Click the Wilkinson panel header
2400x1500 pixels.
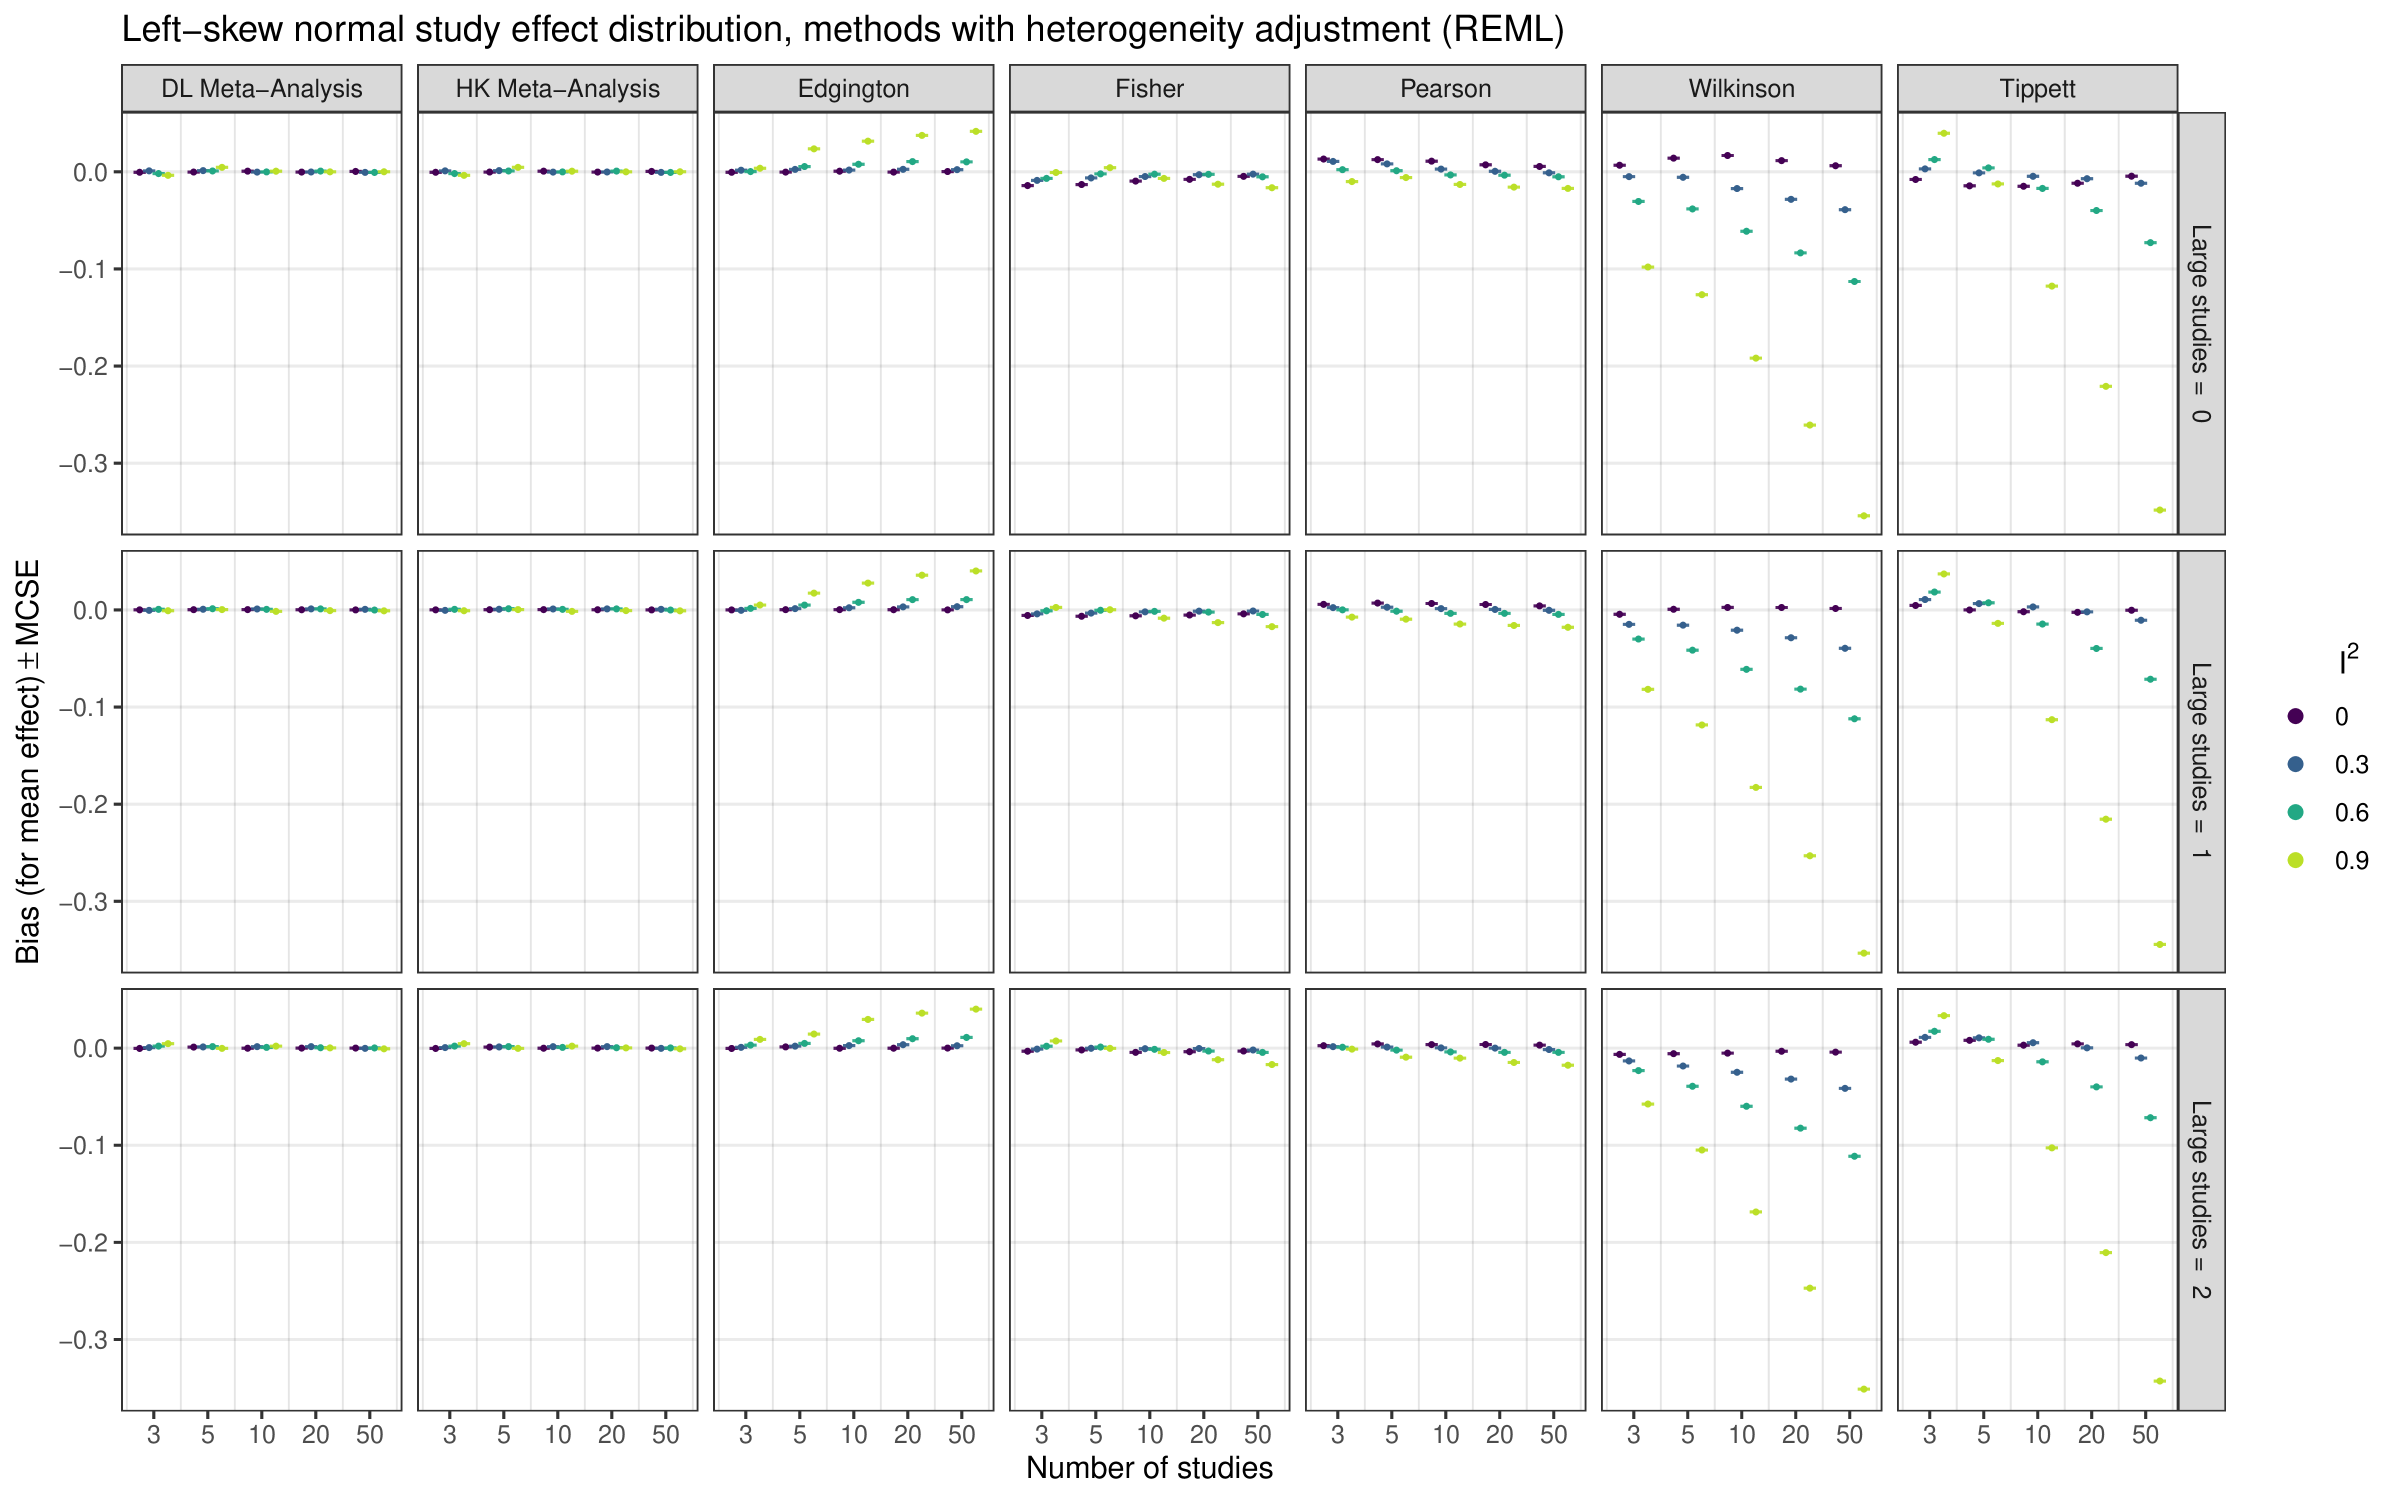[x=1741, y=89]
